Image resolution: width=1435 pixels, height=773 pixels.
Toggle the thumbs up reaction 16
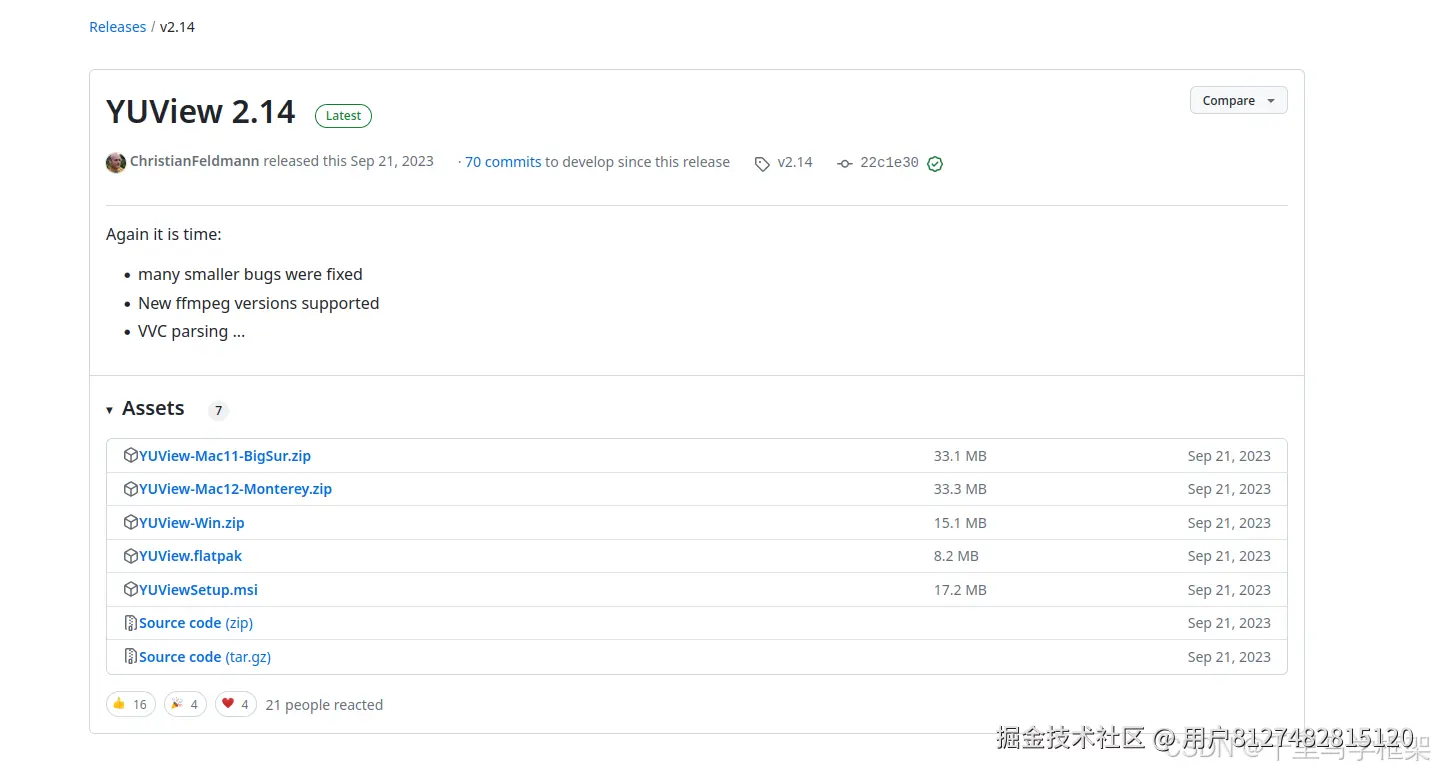[131, 704]
